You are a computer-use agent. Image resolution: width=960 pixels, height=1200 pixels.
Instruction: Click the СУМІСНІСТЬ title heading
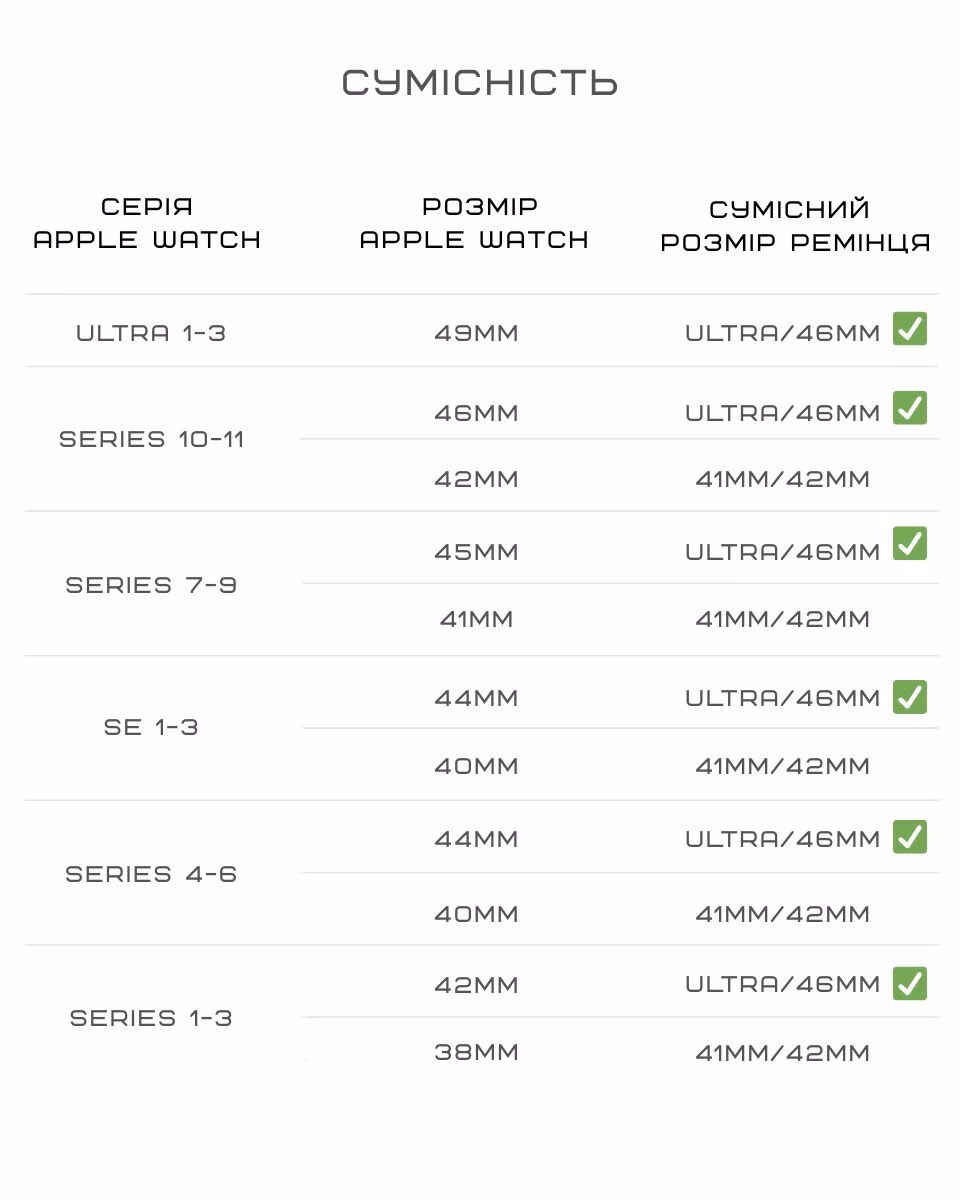tap(480, 83)
